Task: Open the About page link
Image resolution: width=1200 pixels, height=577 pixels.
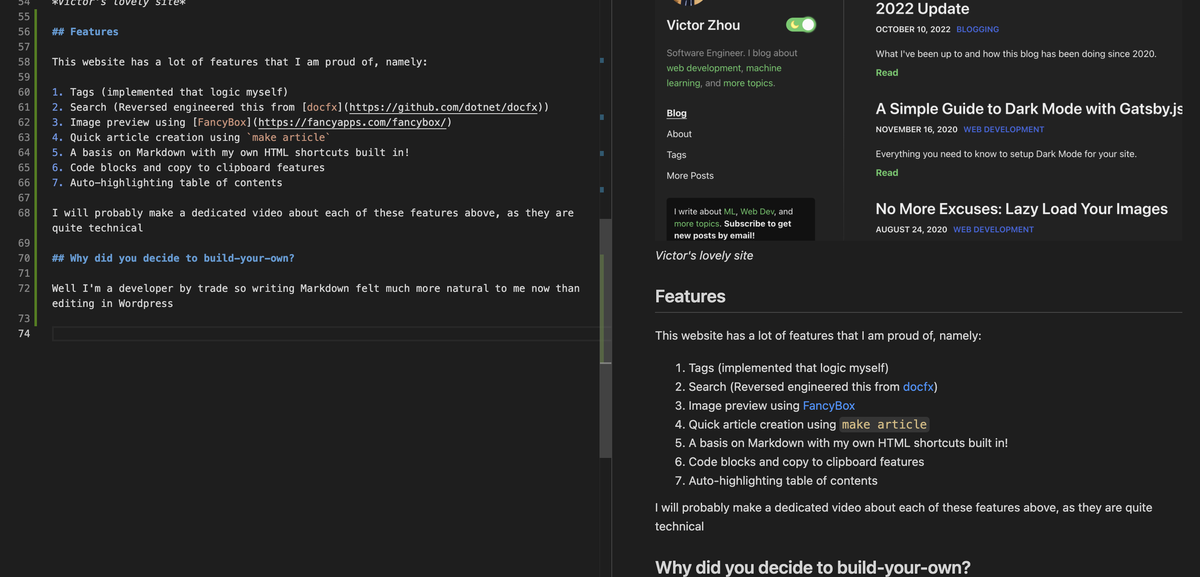Action: (x=679, y=134)
